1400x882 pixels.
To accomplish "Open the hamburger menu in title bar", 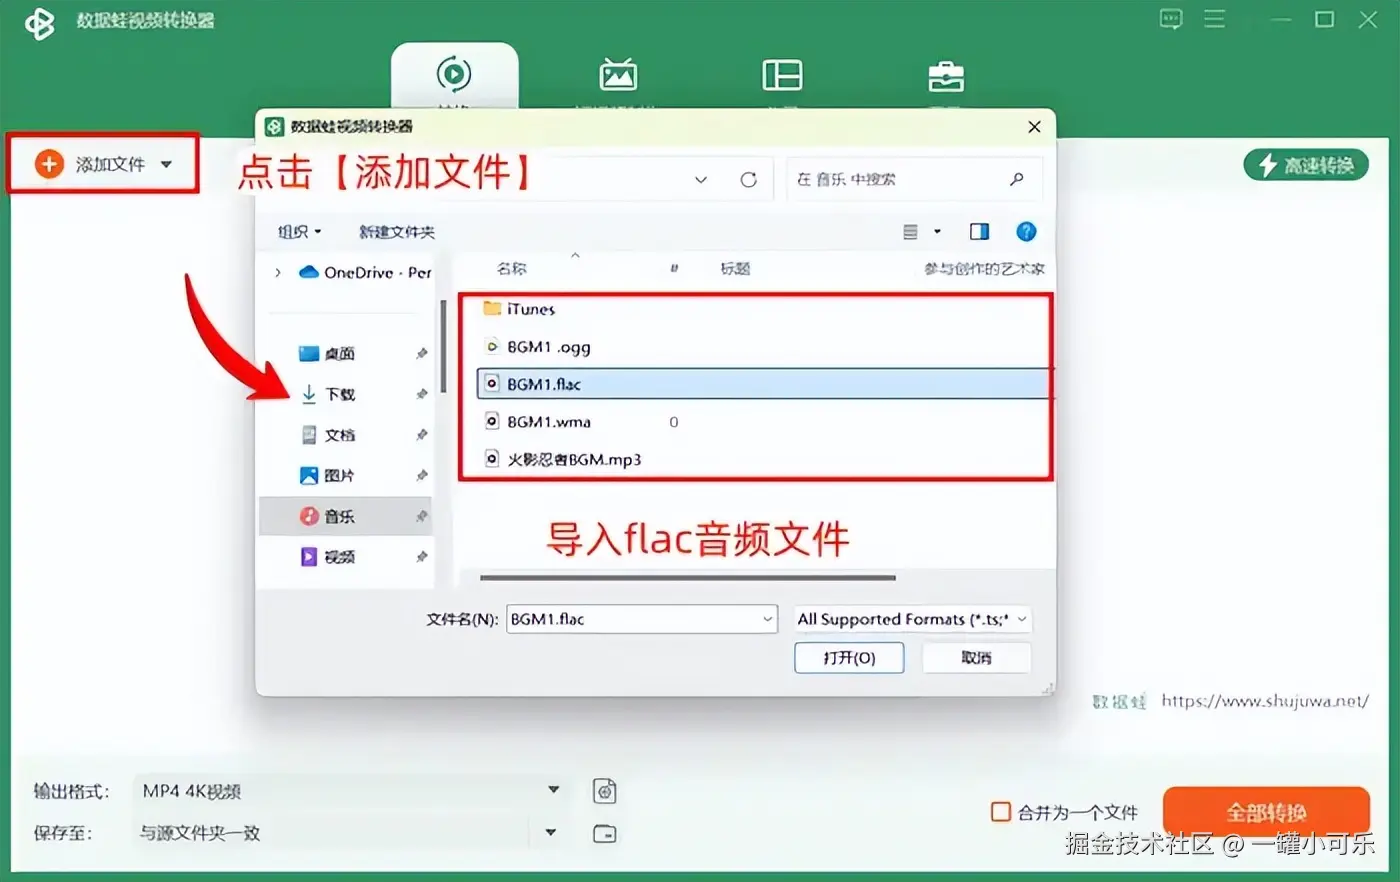I will coord(1215,19).
